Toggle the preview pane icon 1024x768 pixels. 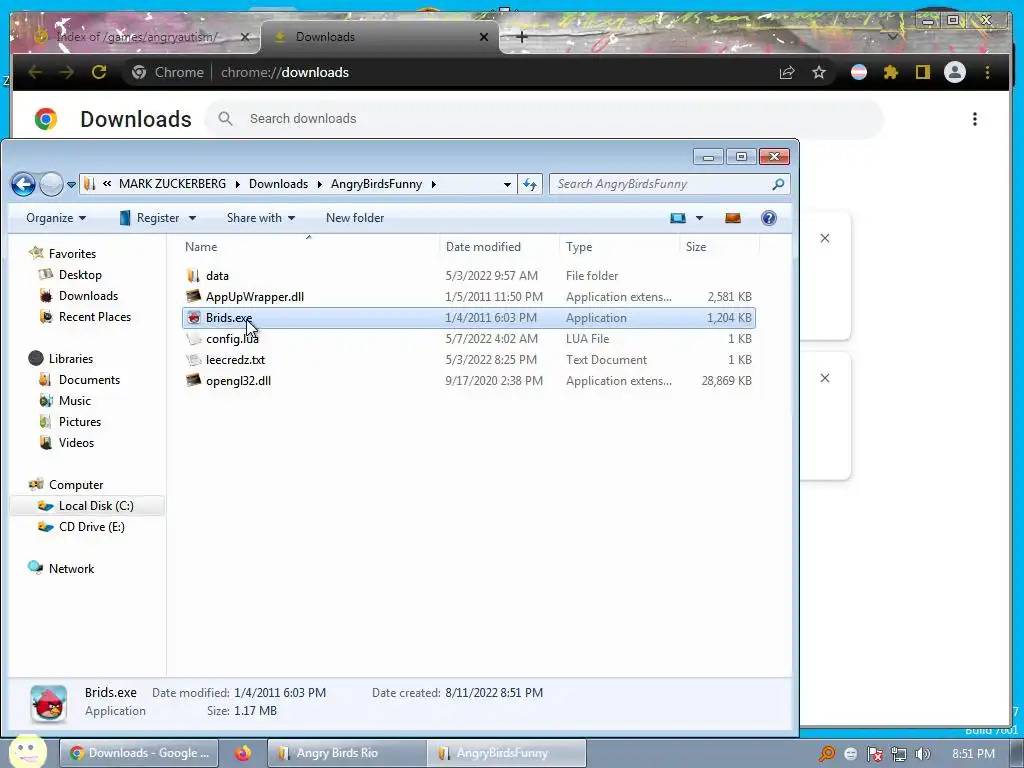[733, 218]
